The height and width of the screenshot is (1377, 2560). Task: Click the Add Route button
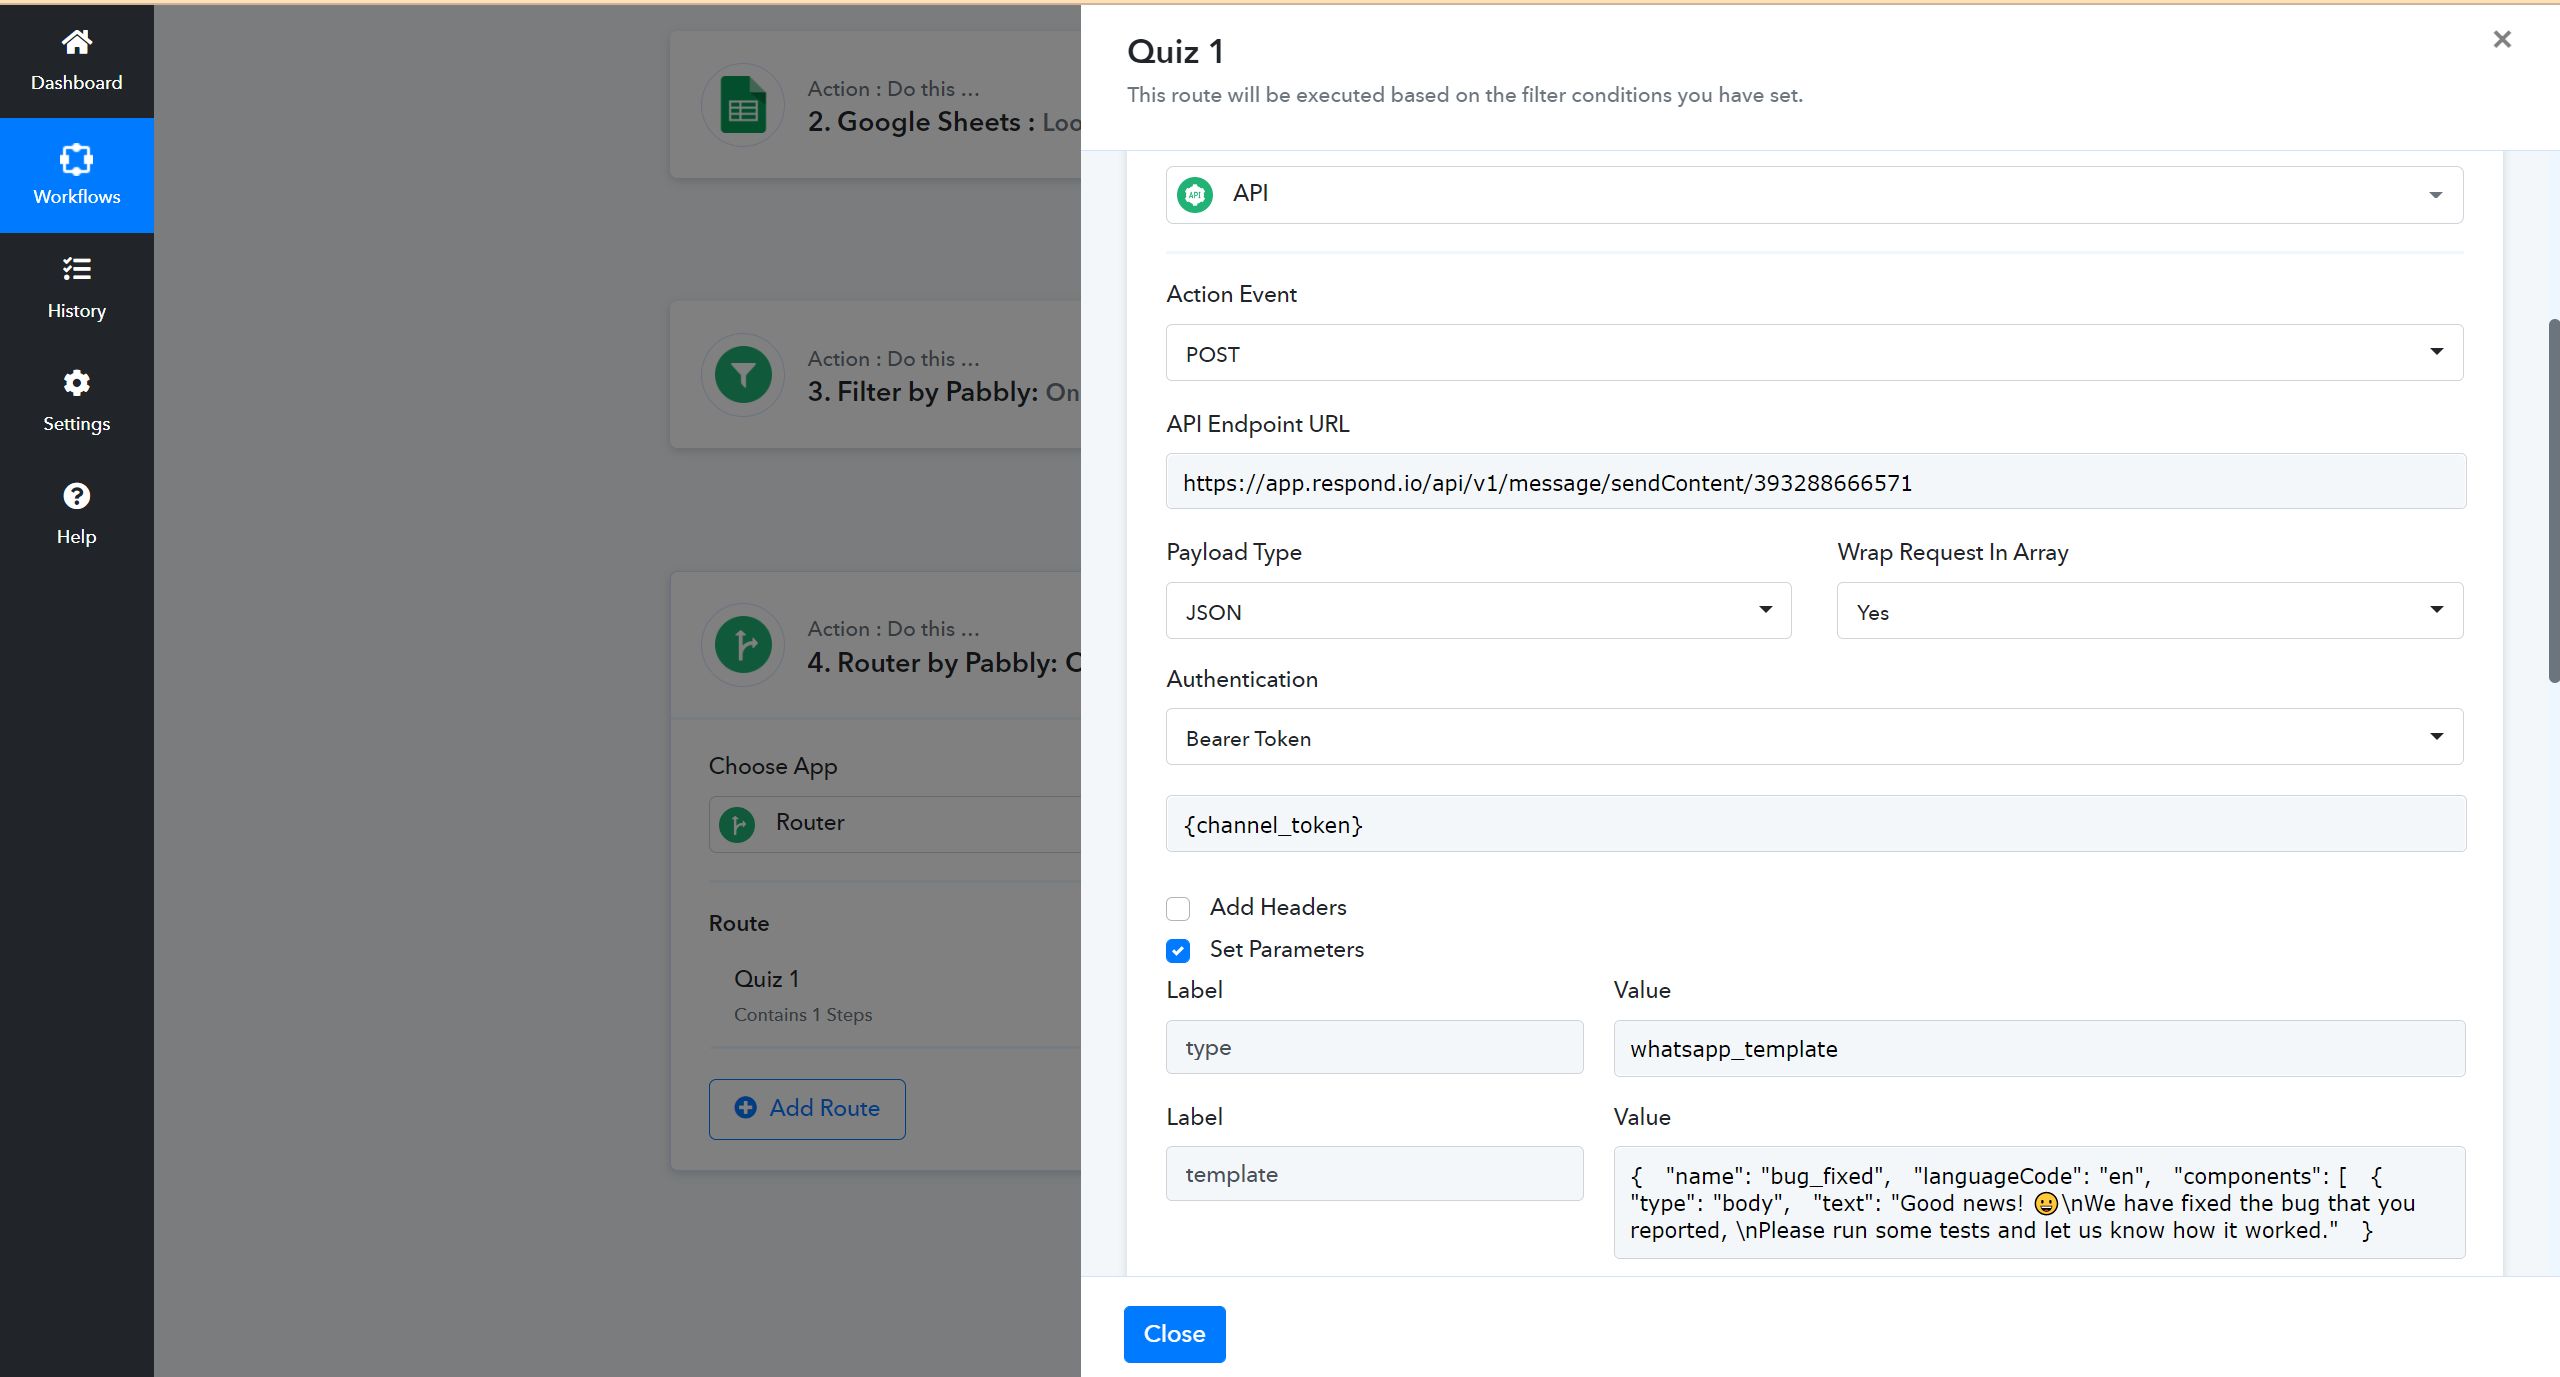click(807, 1109)
